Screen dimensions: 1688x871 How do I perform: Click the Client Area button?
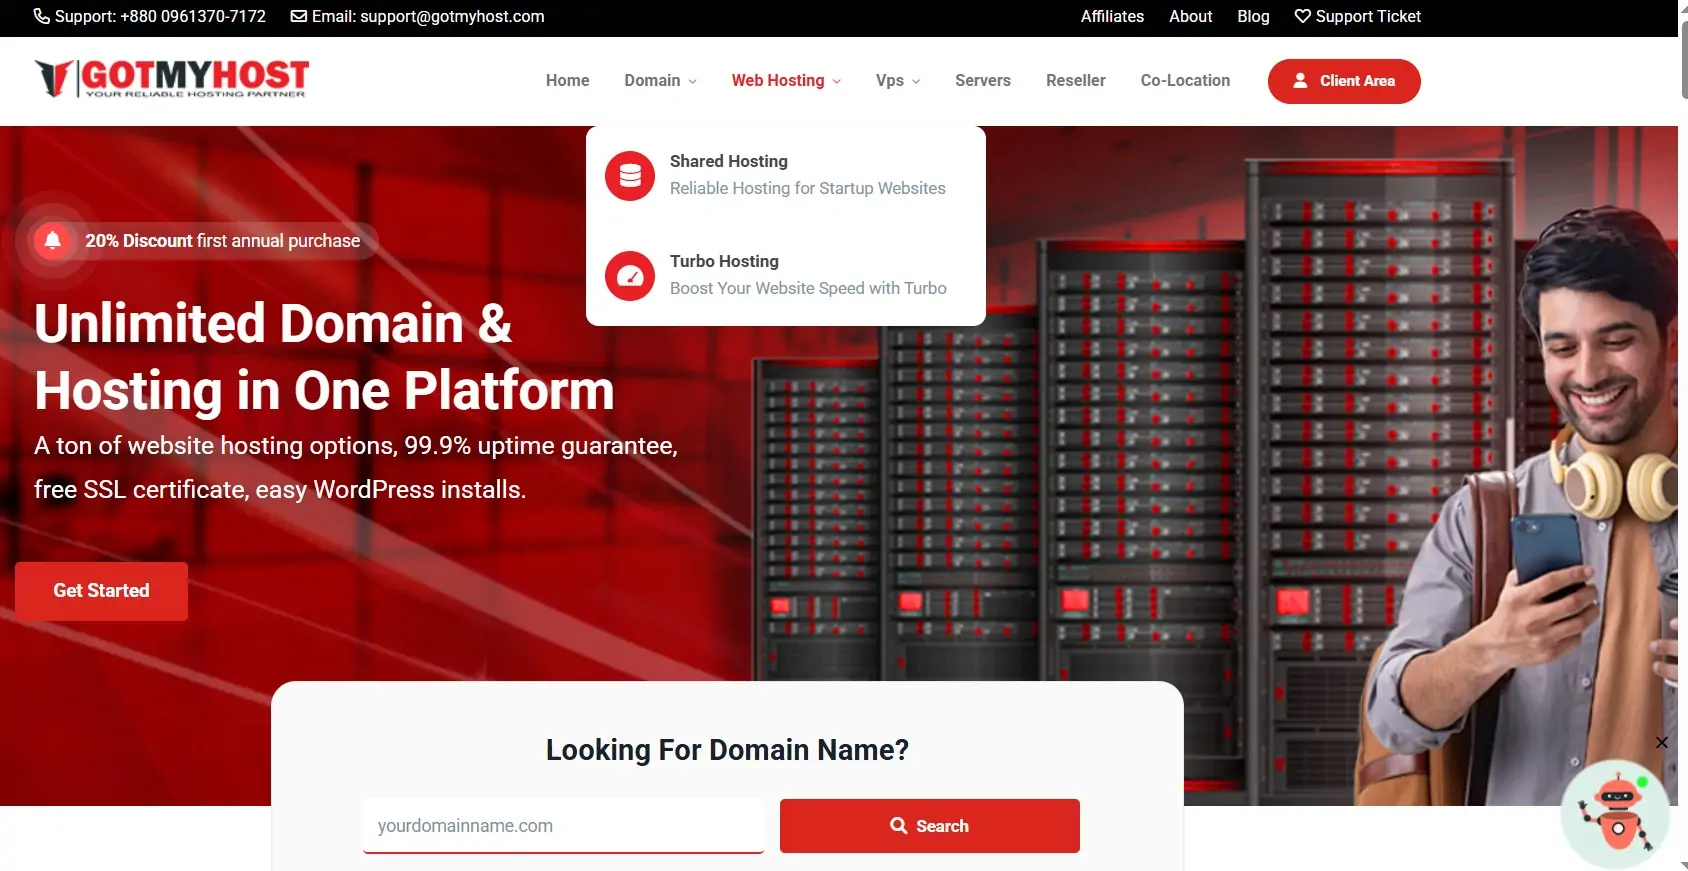click(x=1344, y=81)
